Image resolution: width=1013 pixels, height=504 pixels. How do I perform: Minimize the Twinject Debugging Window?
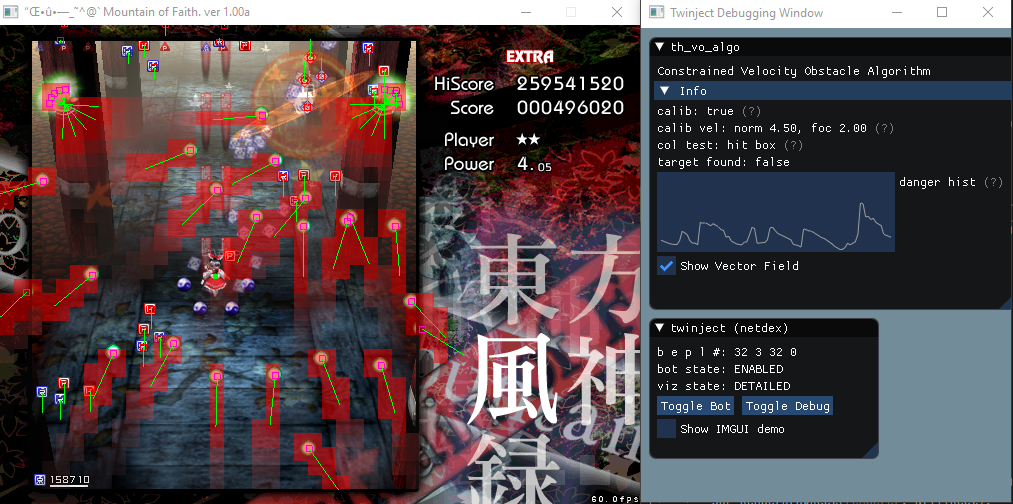click(896, 12)
